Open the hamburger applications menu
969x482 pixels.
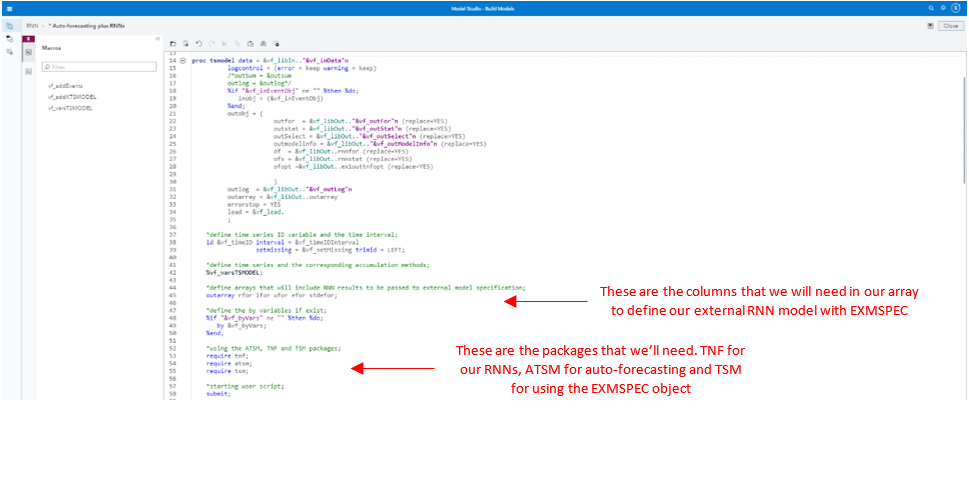pyautogui.click(x=9, y=9)
